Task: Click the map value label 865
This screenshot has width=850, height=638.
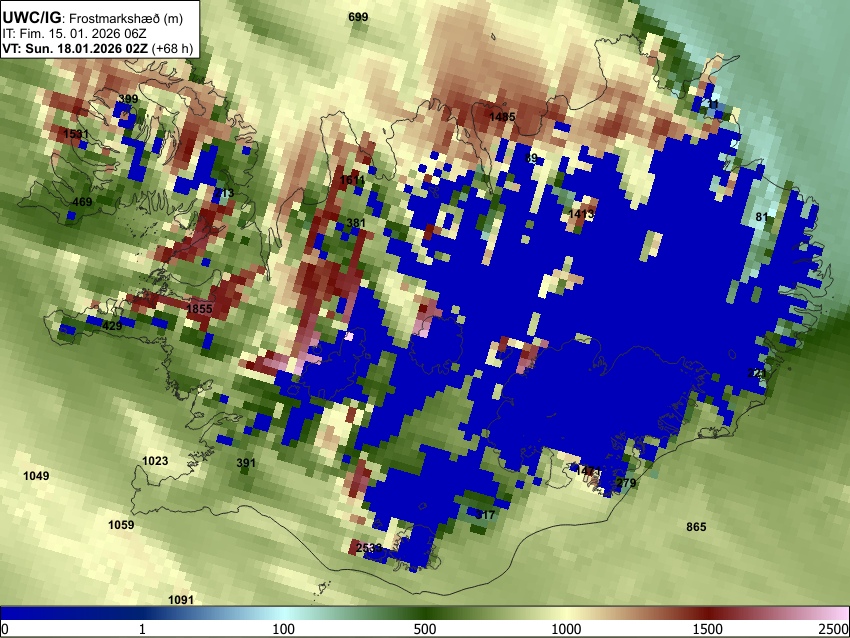Action: (x=696, y=527)
